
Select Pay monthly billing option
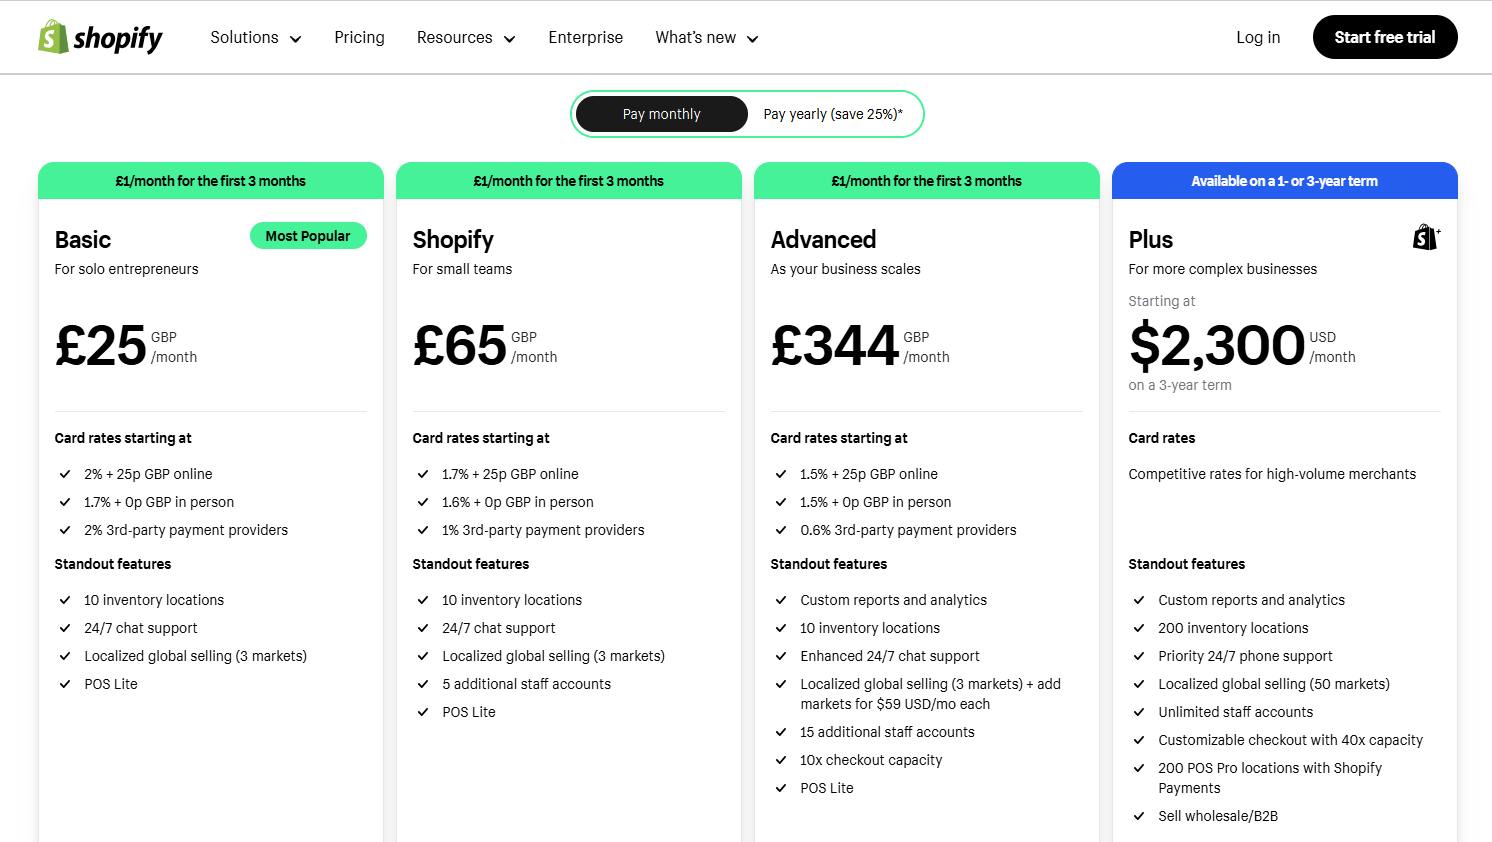[661, 114]
